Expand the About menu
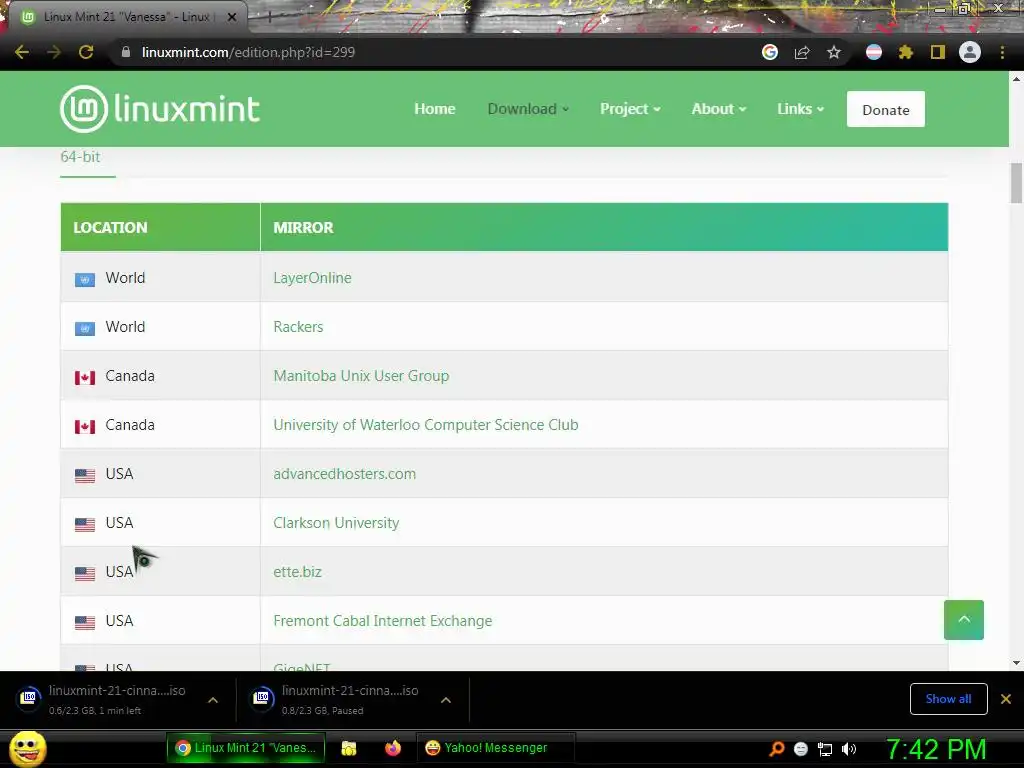Screen dimensions: 1024x768 [718, 109]
